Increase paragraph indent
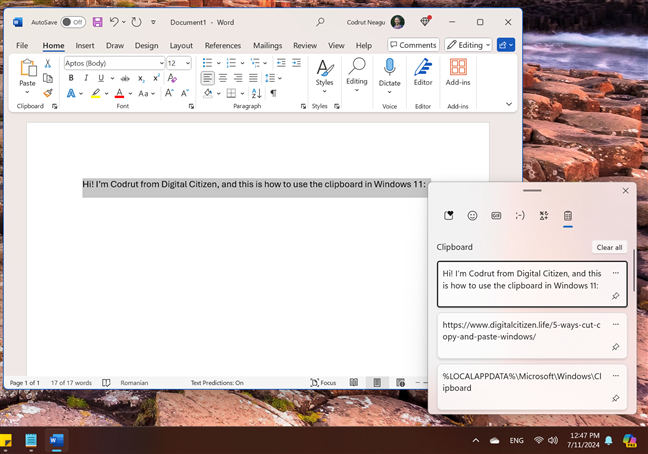Viewport: 648px width, 454px height. 296,63
